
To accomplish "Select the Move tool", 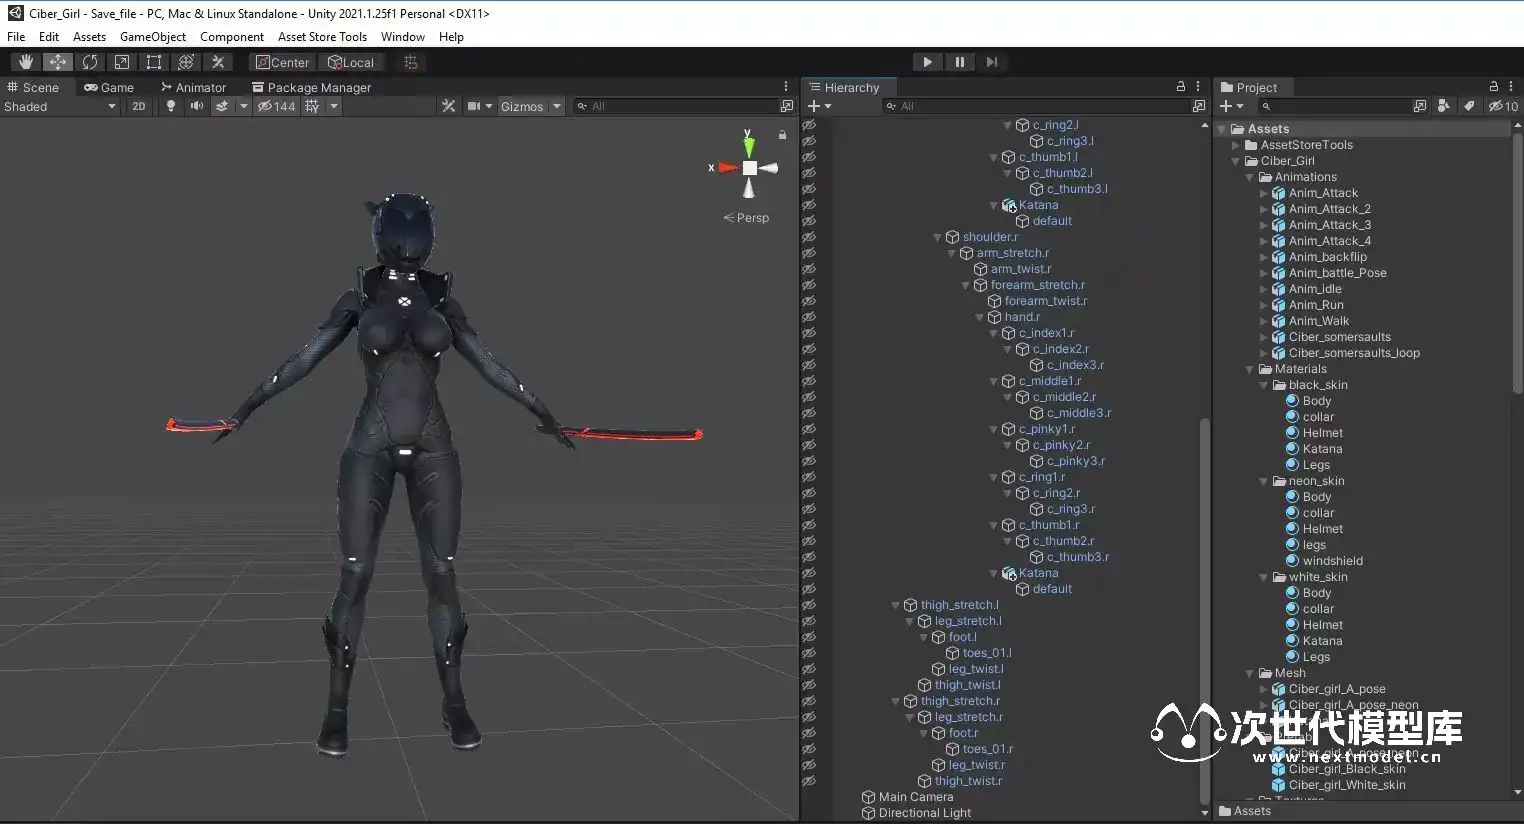I will [x=58, y=62].
